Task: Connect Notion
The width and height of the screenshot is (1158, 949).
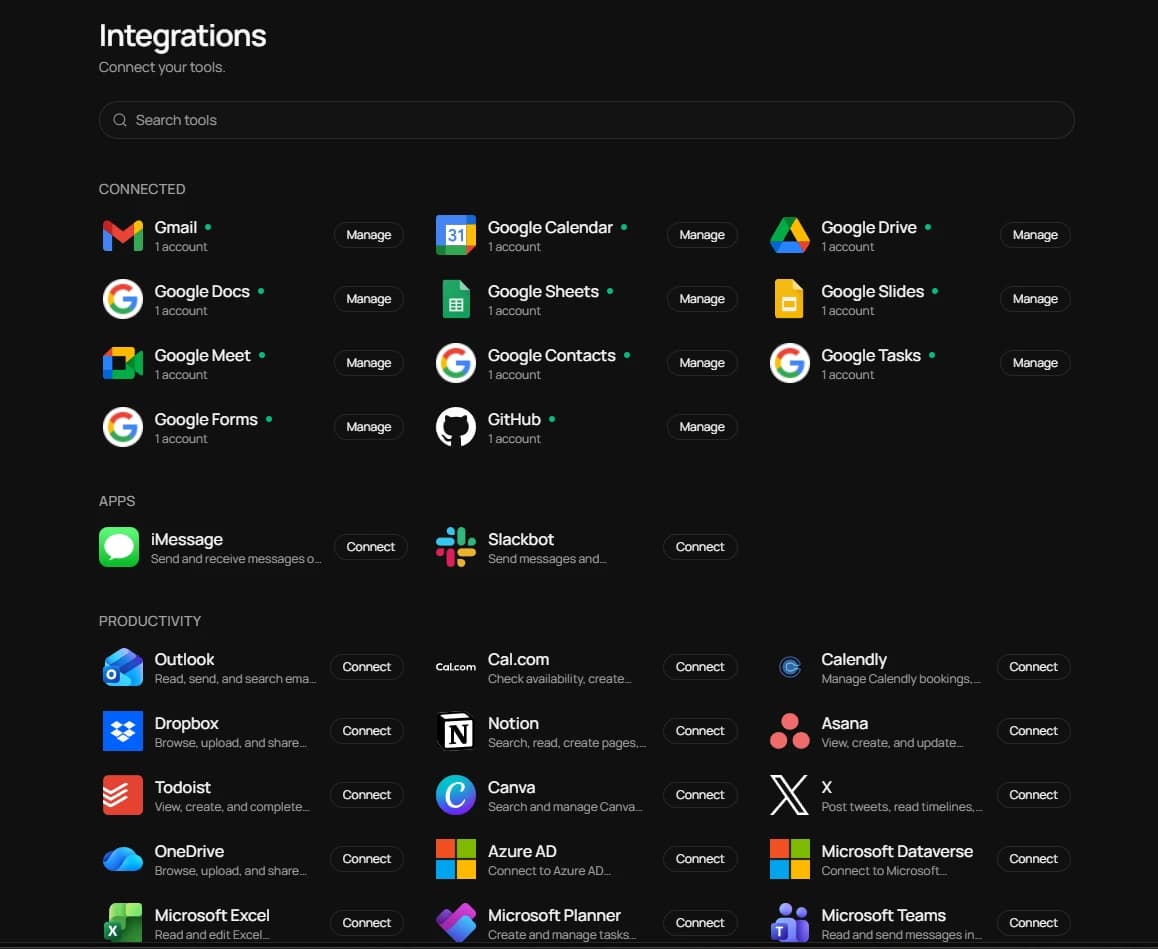Action: [x=700, y=731]
